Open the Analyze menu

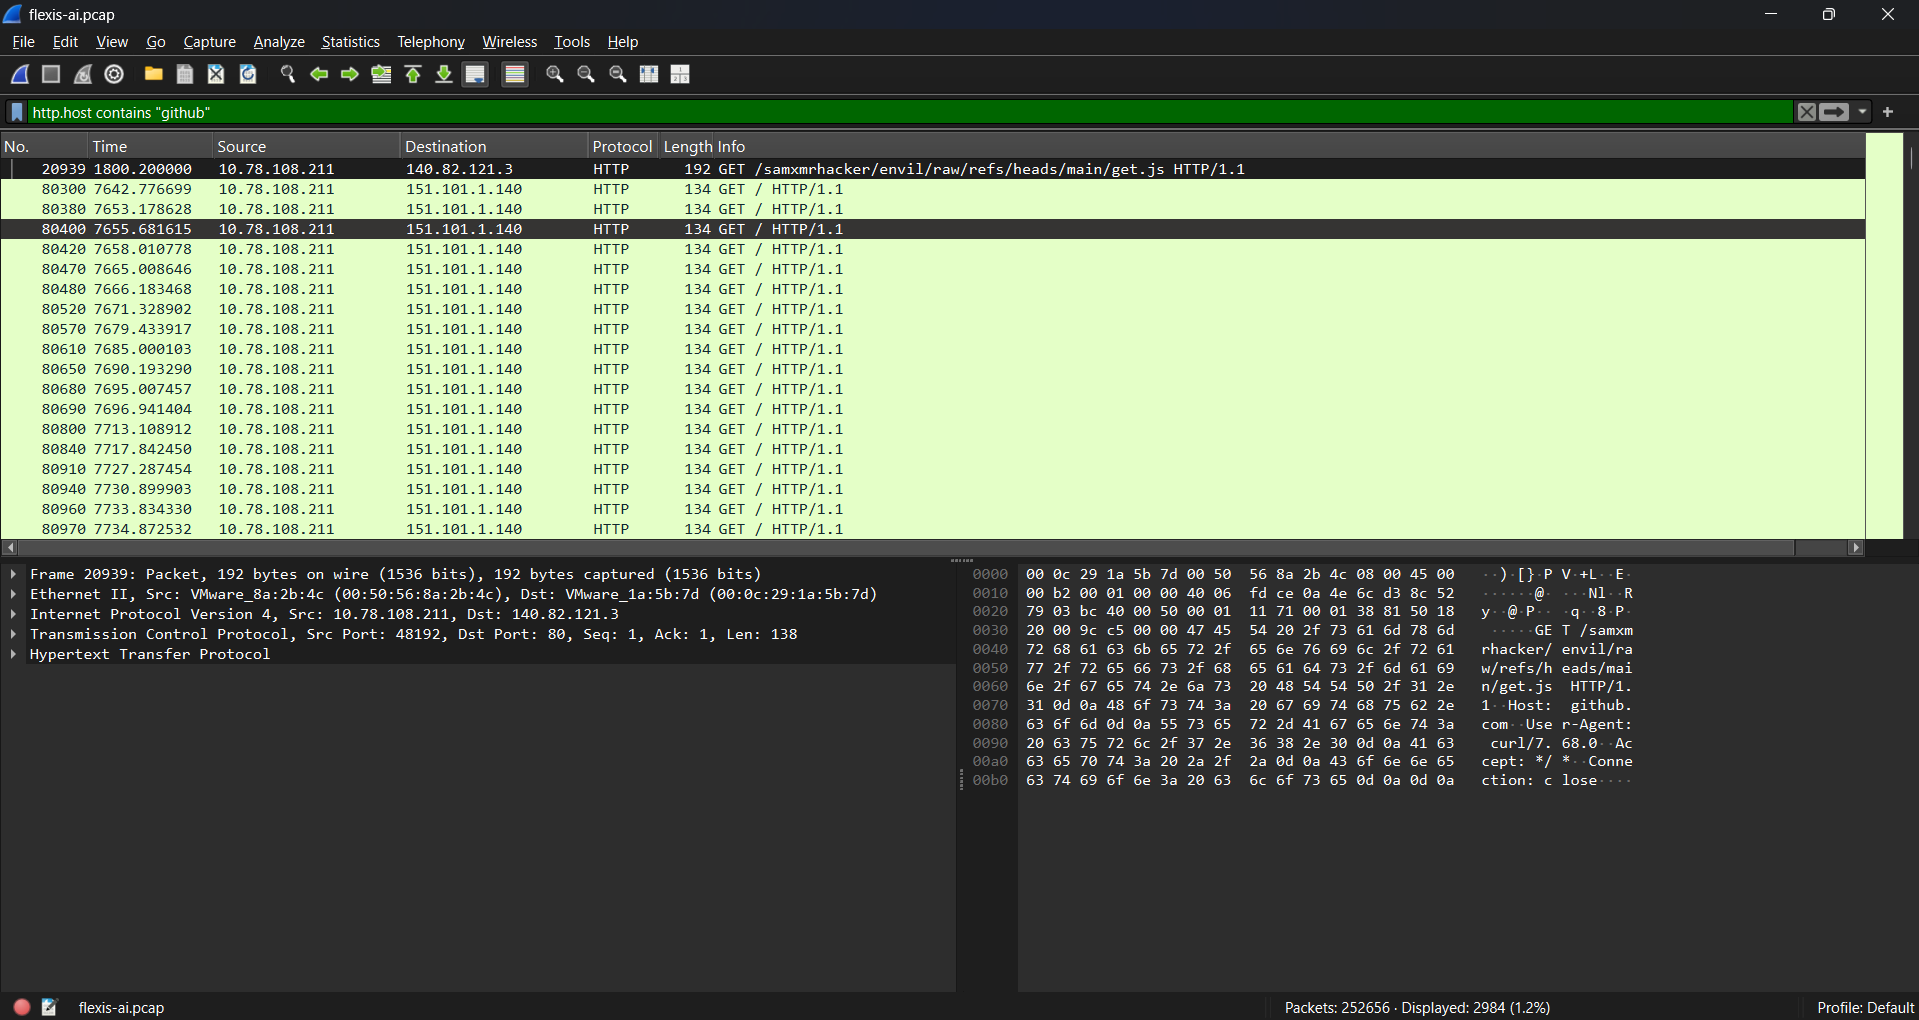point(279,42)
